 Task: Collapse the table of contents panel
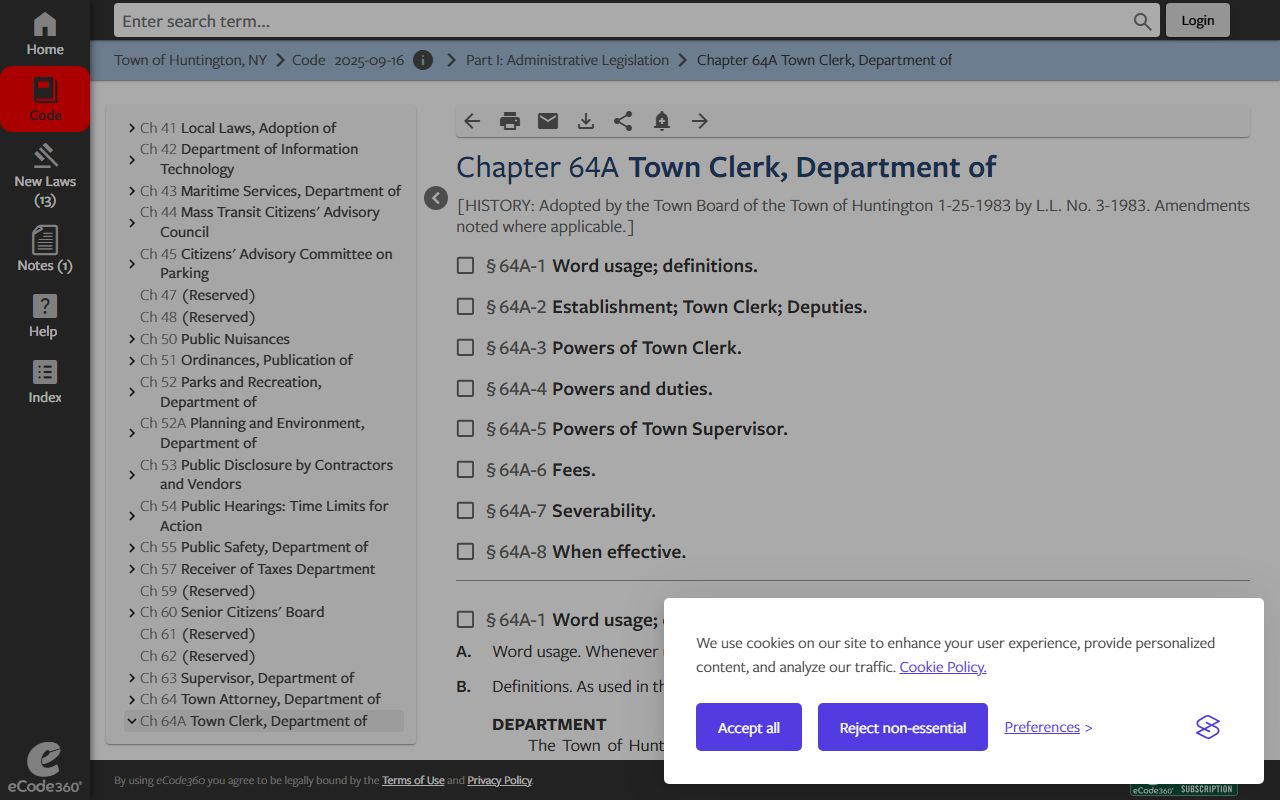[x=436, y=198]
